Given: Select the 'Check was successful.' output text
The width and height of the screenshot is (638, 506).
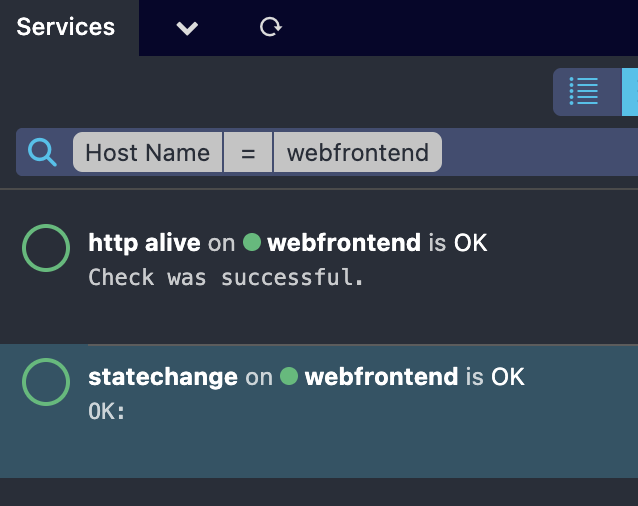Looking at the screenshot, I should [226, 277].
